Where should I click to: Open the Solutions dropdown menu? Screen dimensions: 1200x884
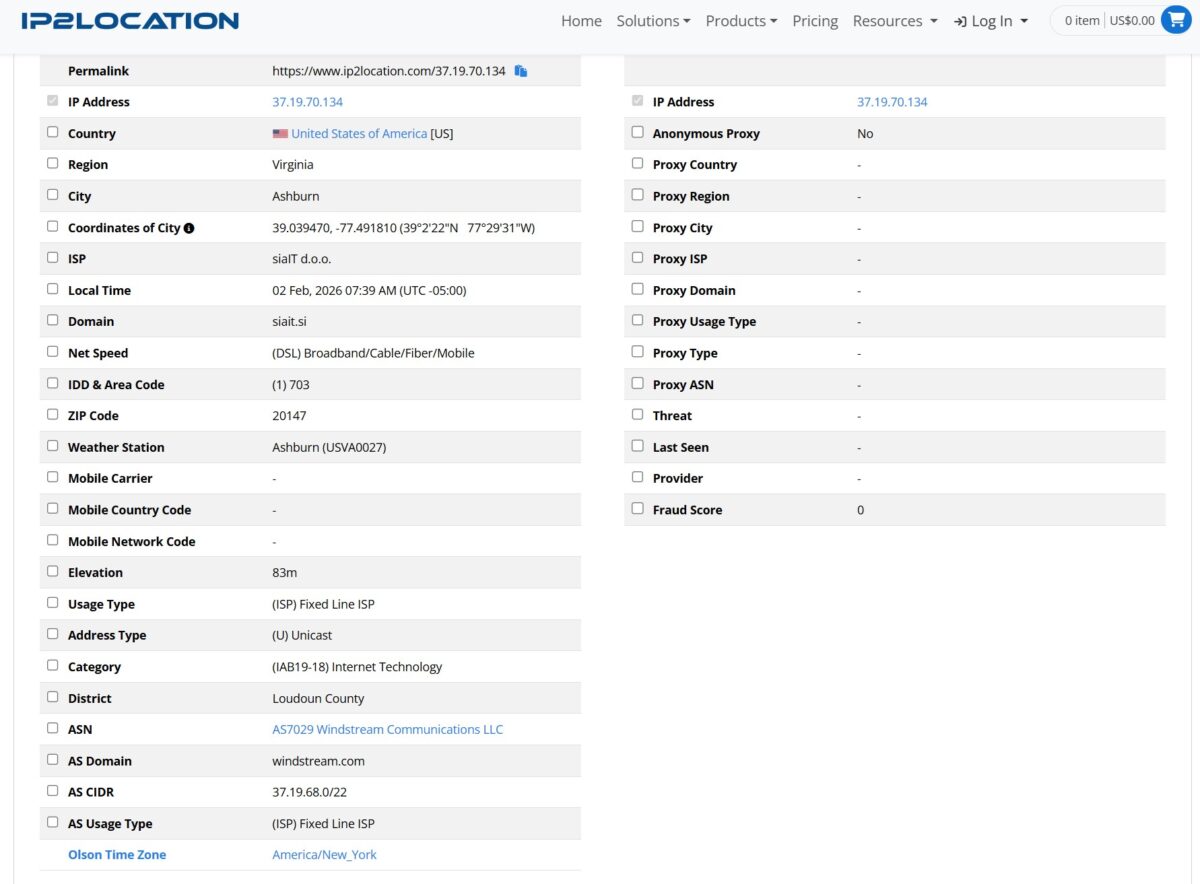[653, 20]
